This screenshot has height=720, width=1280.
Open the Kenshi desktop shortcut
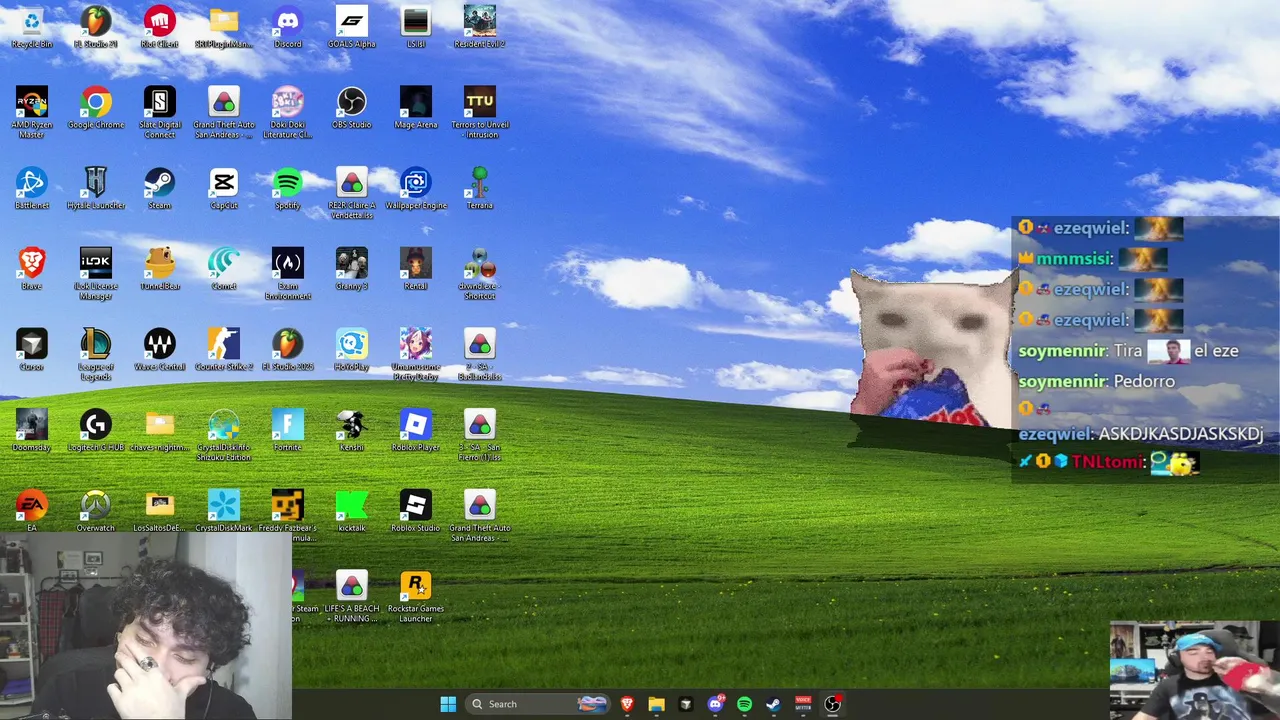[x=351, y=431]
